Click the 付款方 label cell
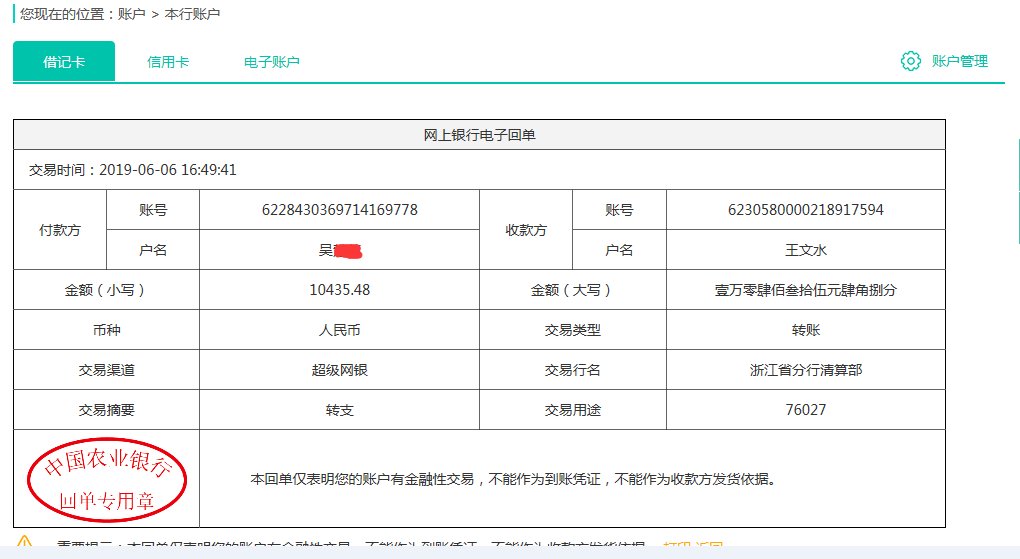The width and height of the screenshot is (1020, 559). [60, 230]
